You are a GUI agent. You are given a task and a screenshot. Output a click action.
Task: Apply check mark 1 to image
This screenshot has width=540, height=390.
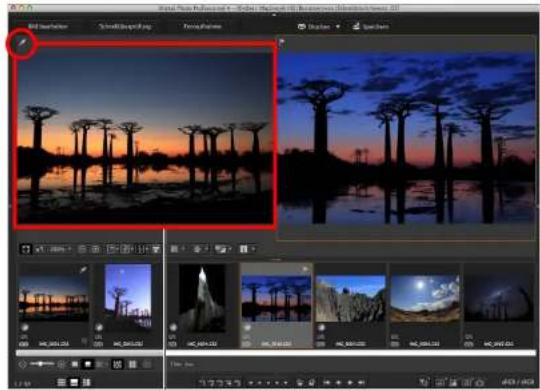point(203,382)
